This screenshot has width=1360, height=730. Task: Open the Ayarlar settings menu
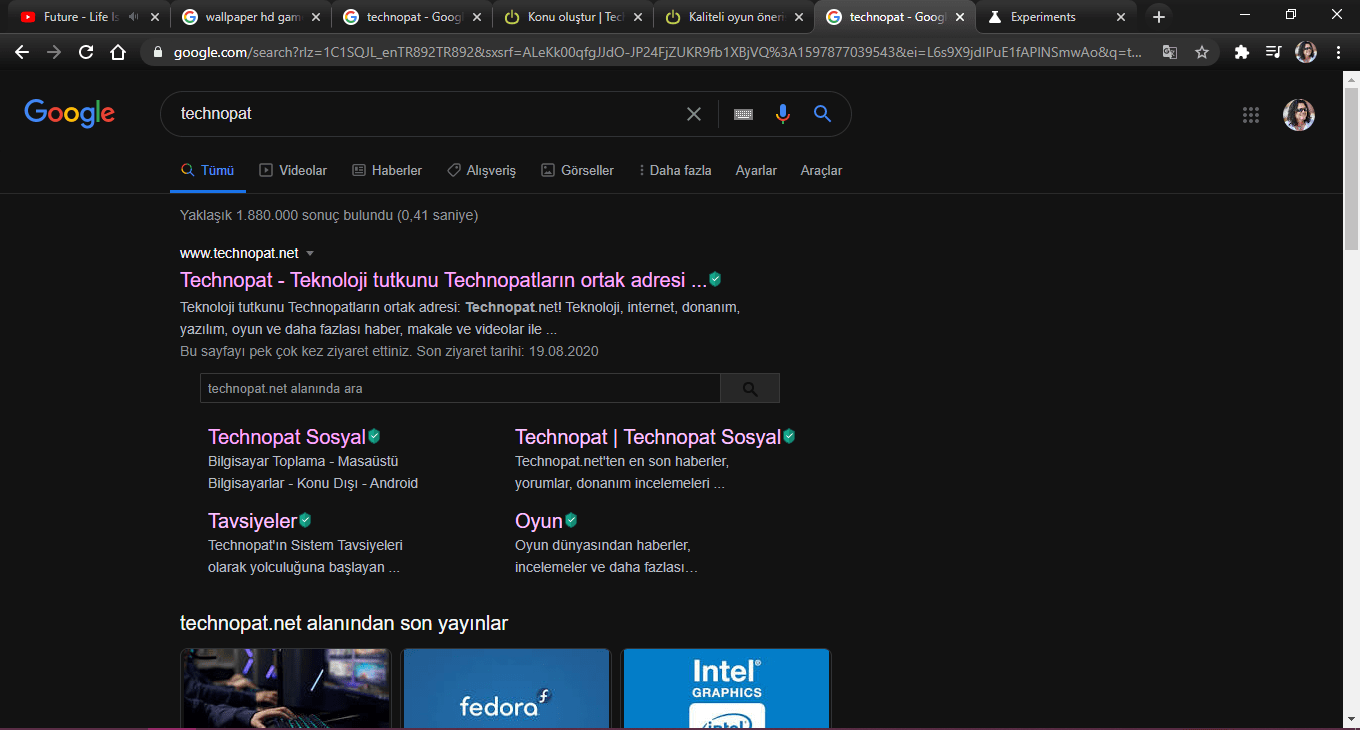pyautogui.click(x=756, y=171)
